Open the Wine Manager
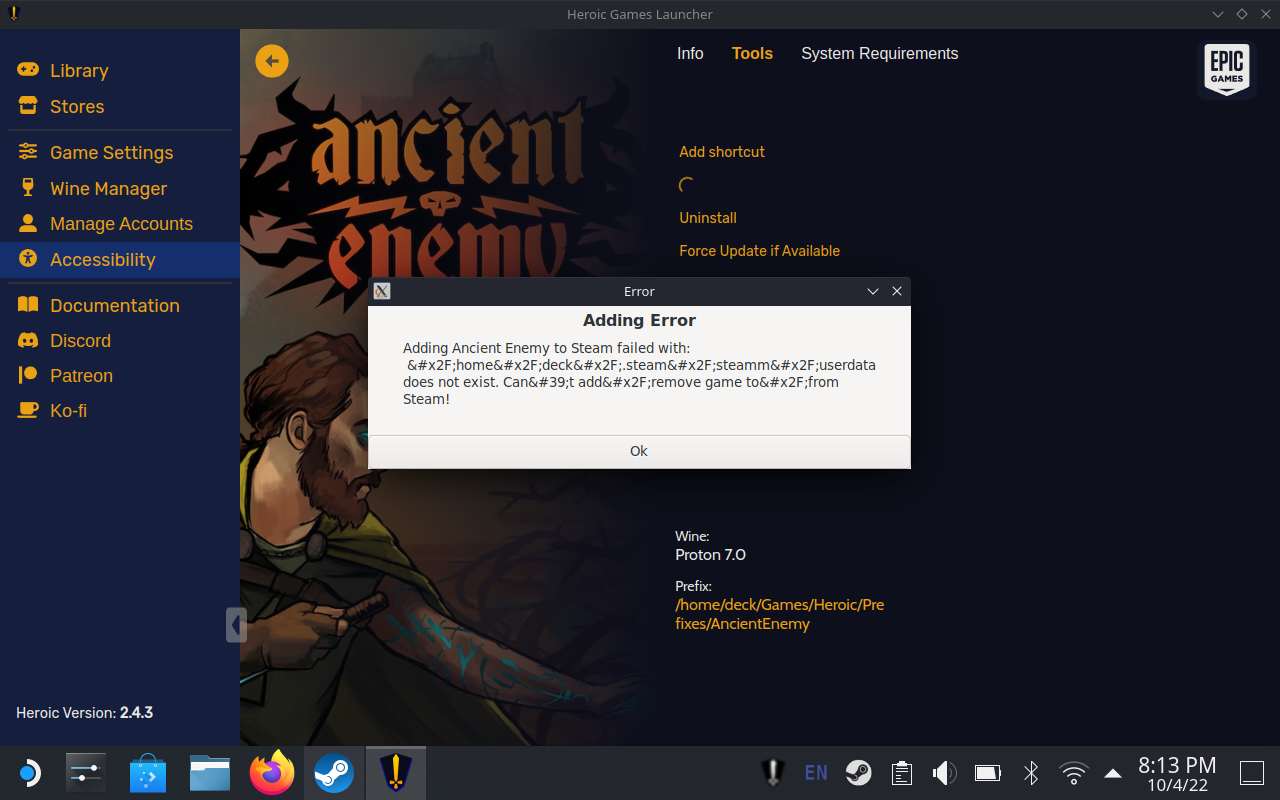 [108, 188]
